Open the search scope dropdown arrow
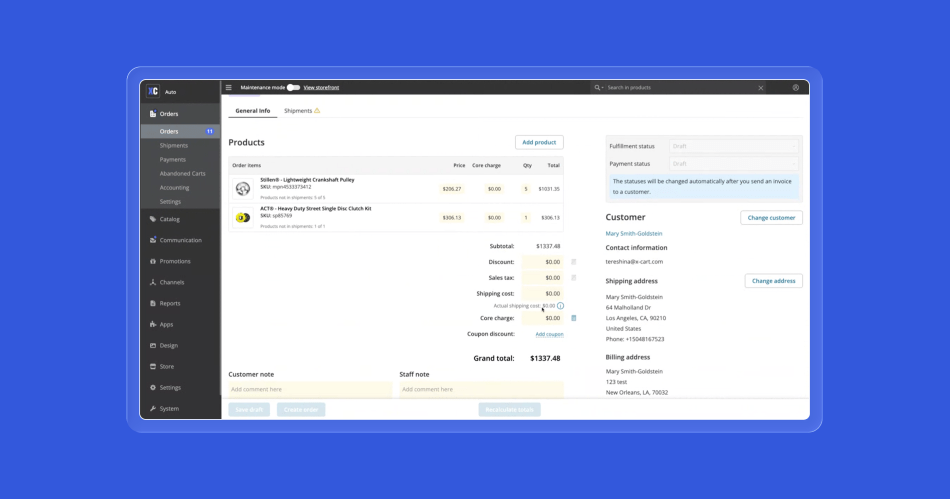This screenshot has height=499, width=950. [x=599, y=88]
